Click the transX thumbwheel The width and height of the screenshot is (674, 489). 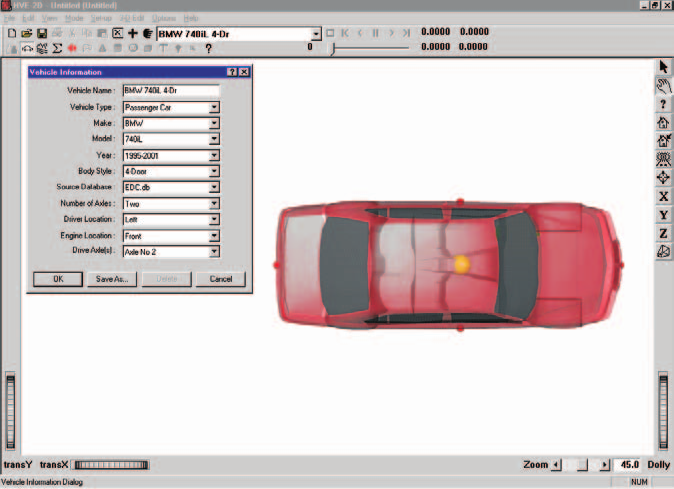111,465
